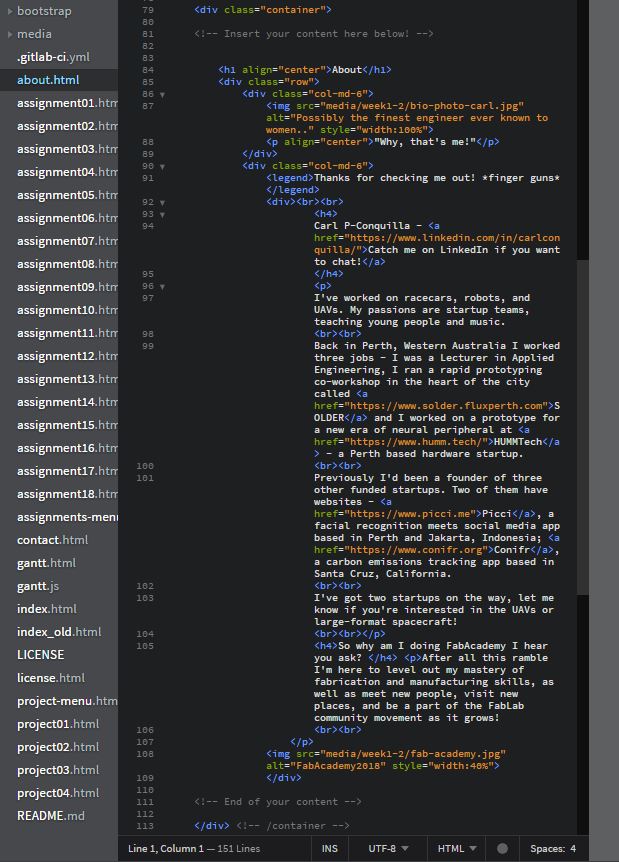Open assignment17.html file
The image size is (619, 862).
[x=67, y=472]
